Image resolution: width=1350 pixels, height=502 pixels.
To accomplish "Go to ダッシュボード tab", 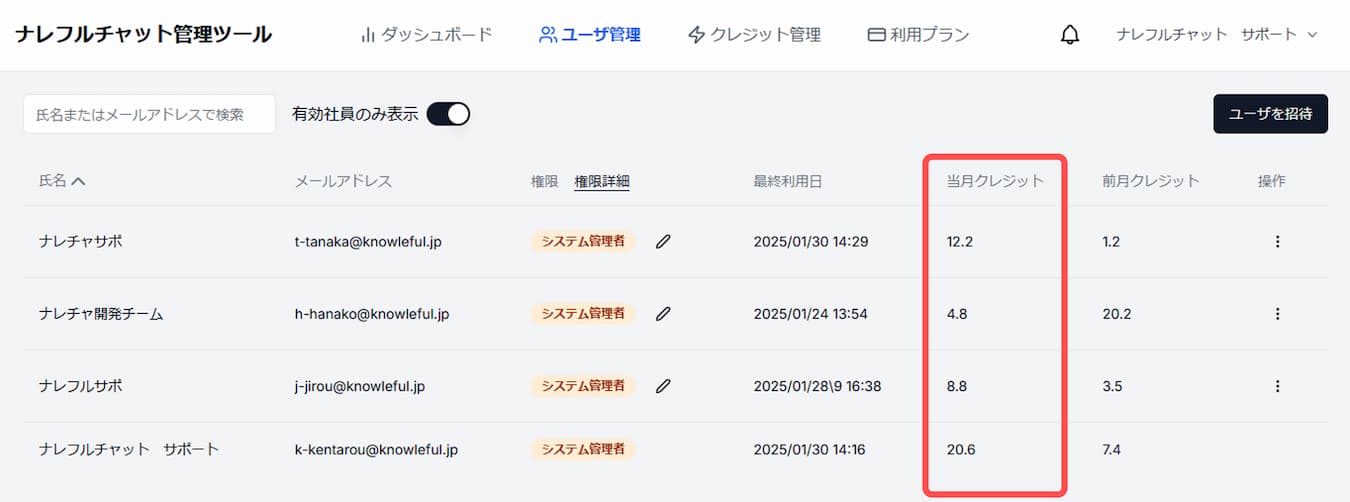I will tap(426, 35).
